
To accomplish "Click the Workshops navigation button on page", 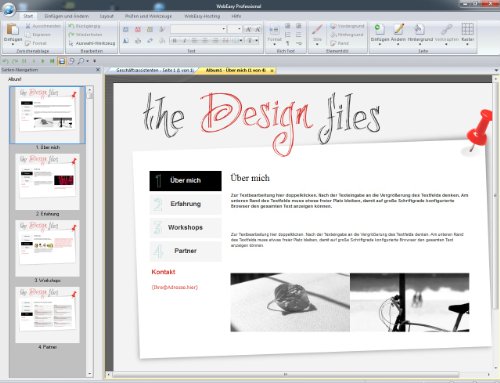I will [x=185, y=228].
